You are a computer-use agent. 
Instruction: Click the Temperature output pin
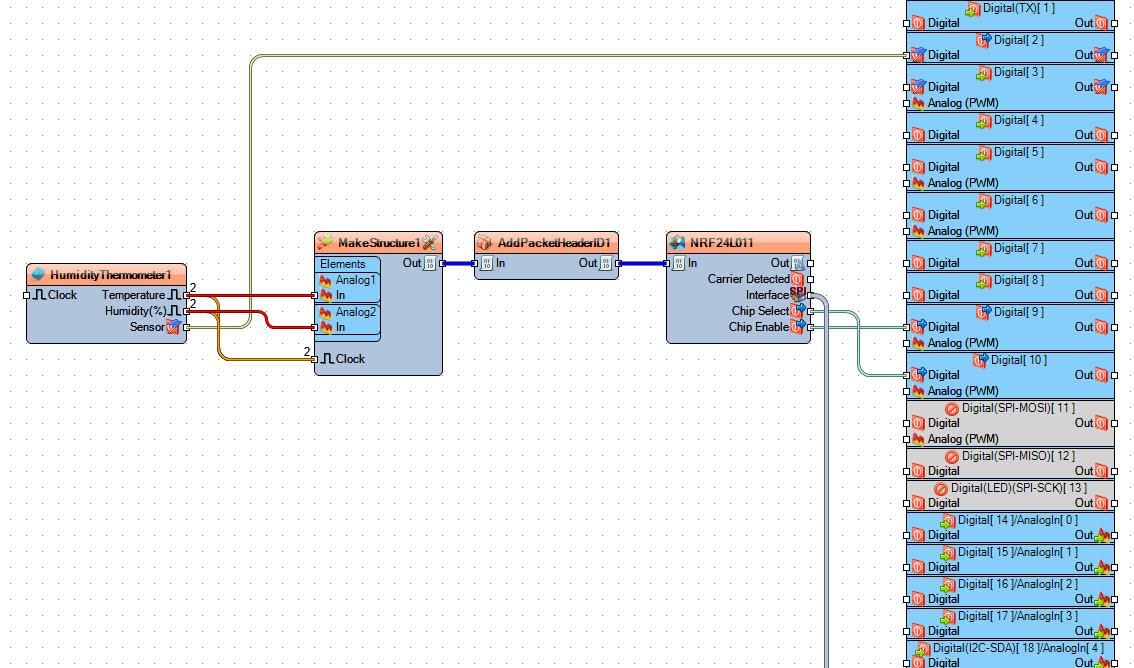coord(187,295)
